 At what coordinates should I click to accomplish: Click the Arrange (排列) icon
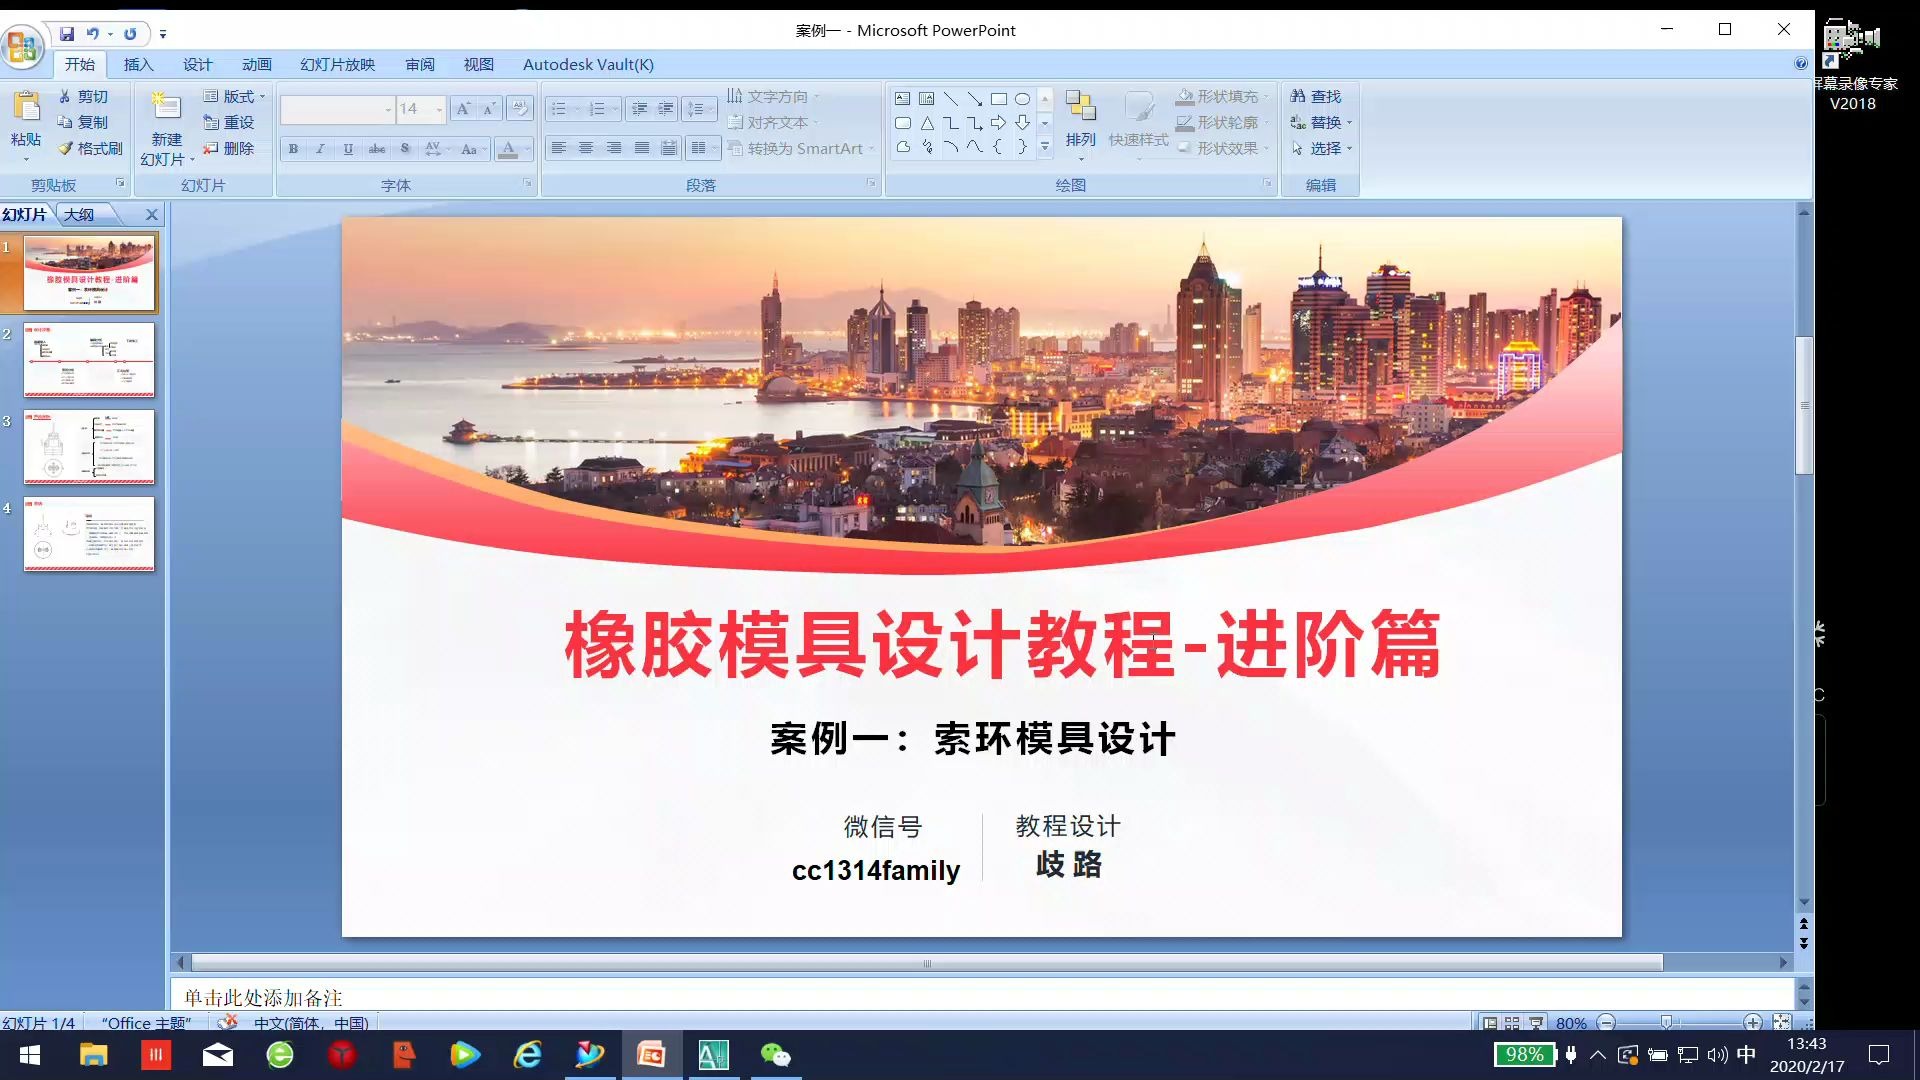1080,107
